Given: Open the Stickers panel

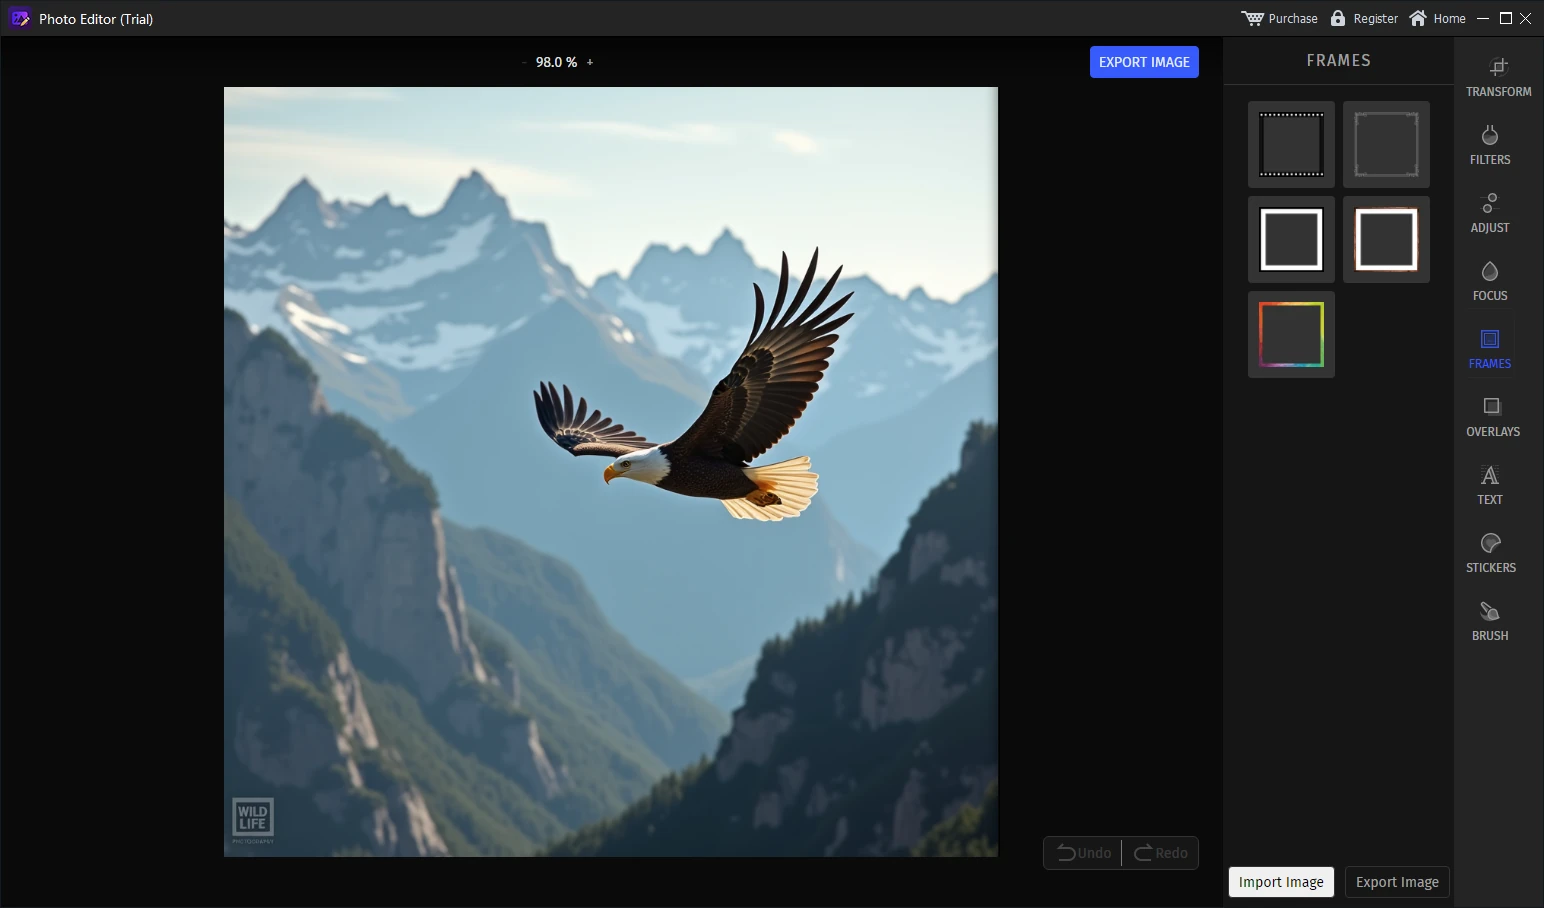Looking at the screenshot, I should pyautogui.click(x=1491, y=553).
